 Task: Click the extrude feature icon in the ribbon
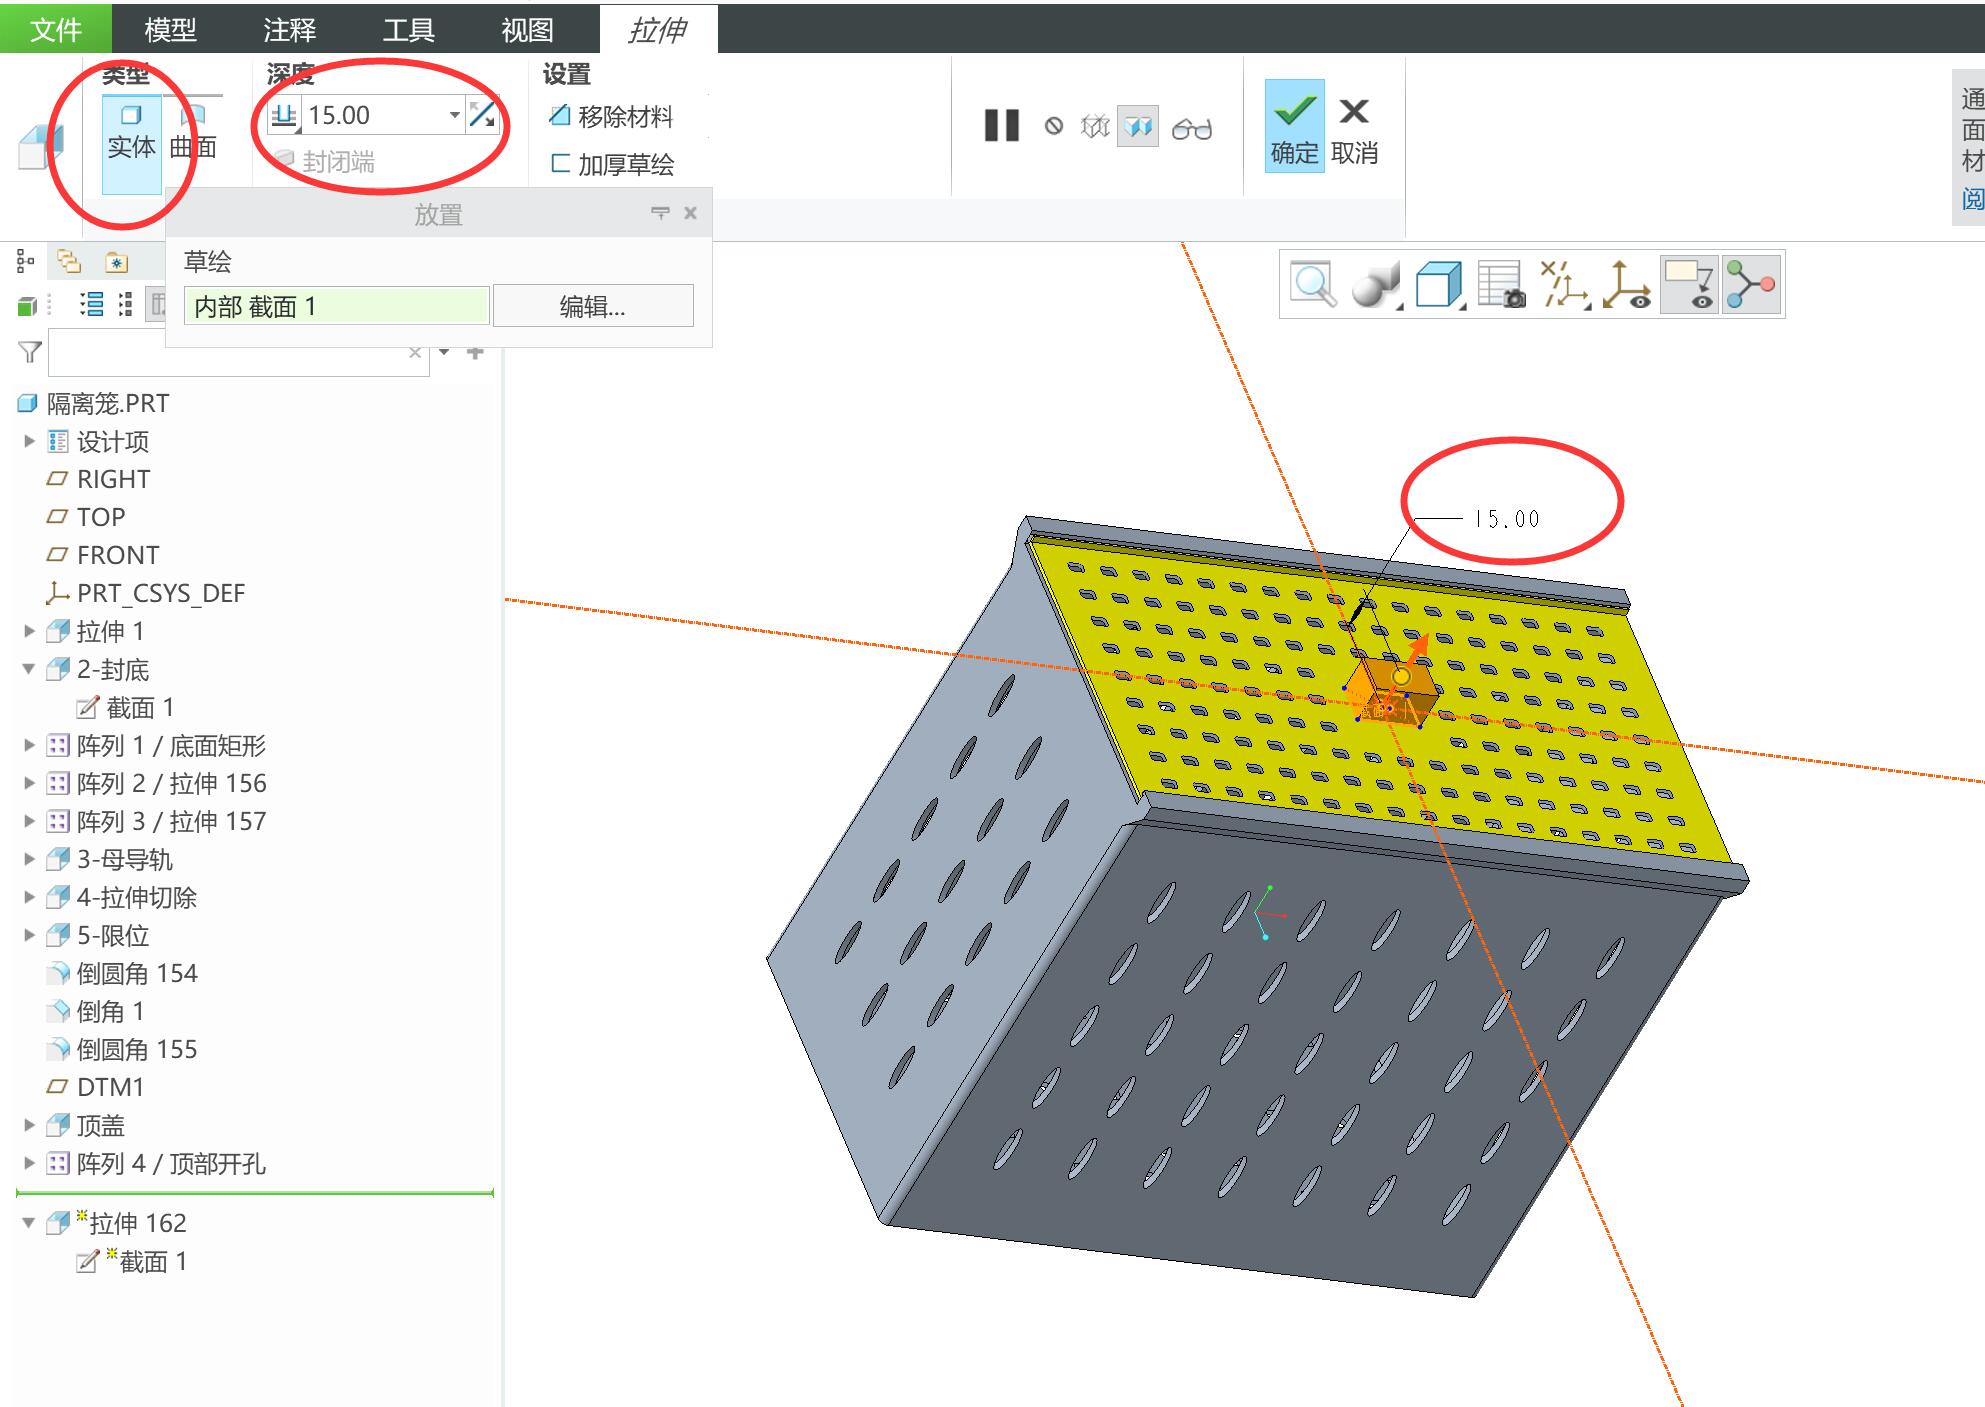pos(41,146)
